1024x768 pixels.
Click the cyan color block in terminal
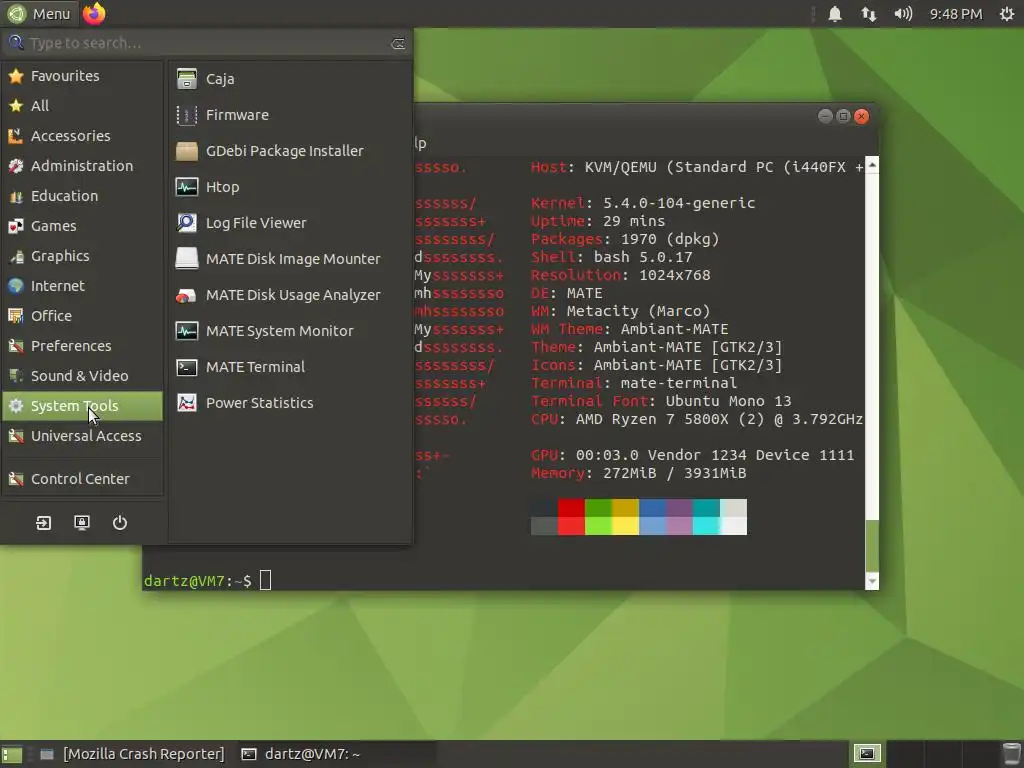point(706,517)
